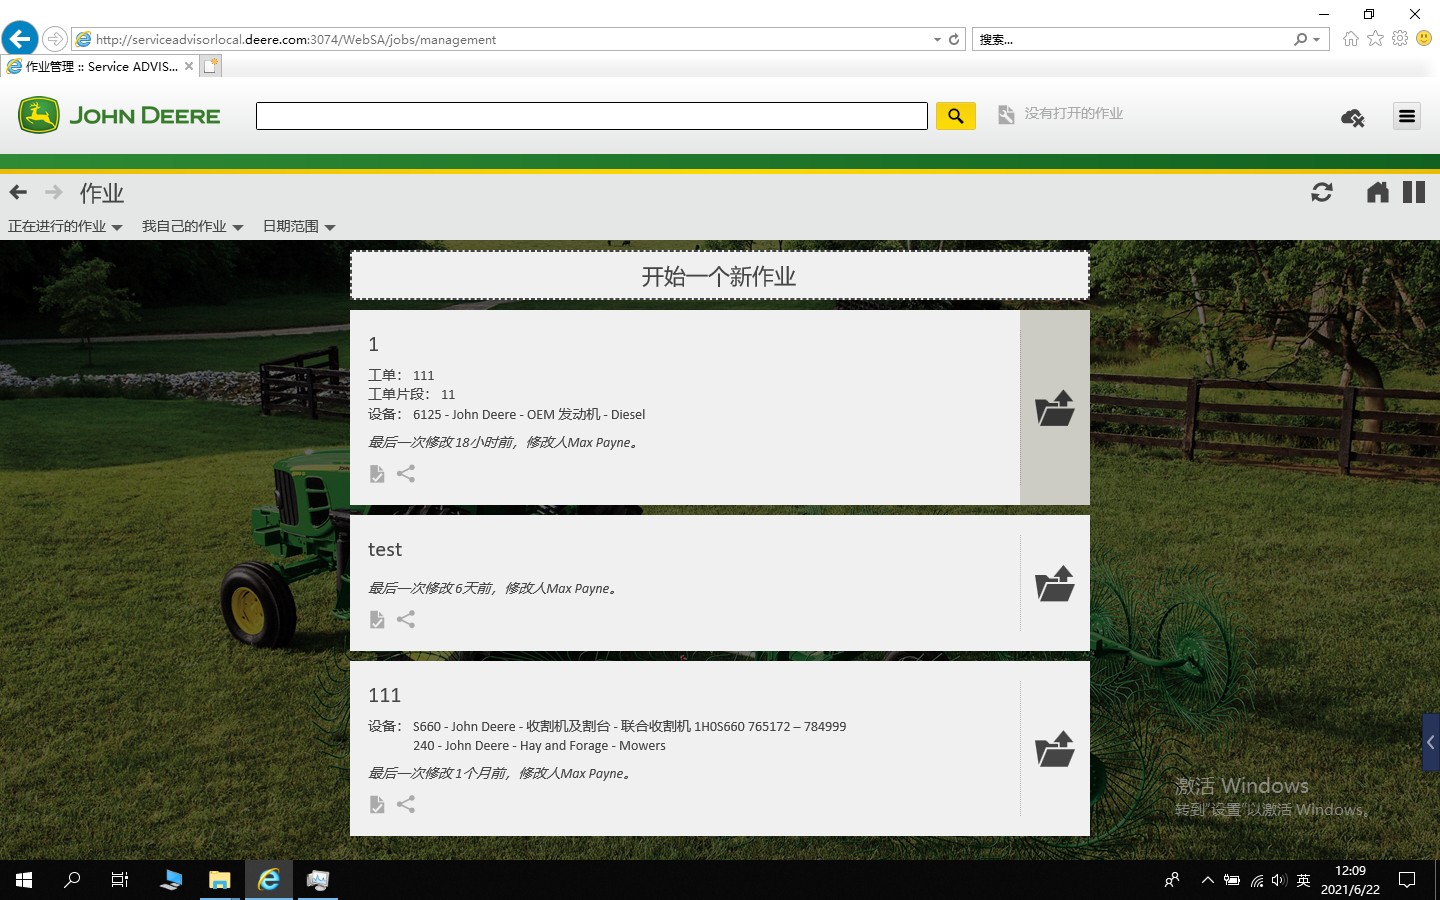This screenshot has height=900, width=1440.
Task: Share job 1
Action: point(406,474)
